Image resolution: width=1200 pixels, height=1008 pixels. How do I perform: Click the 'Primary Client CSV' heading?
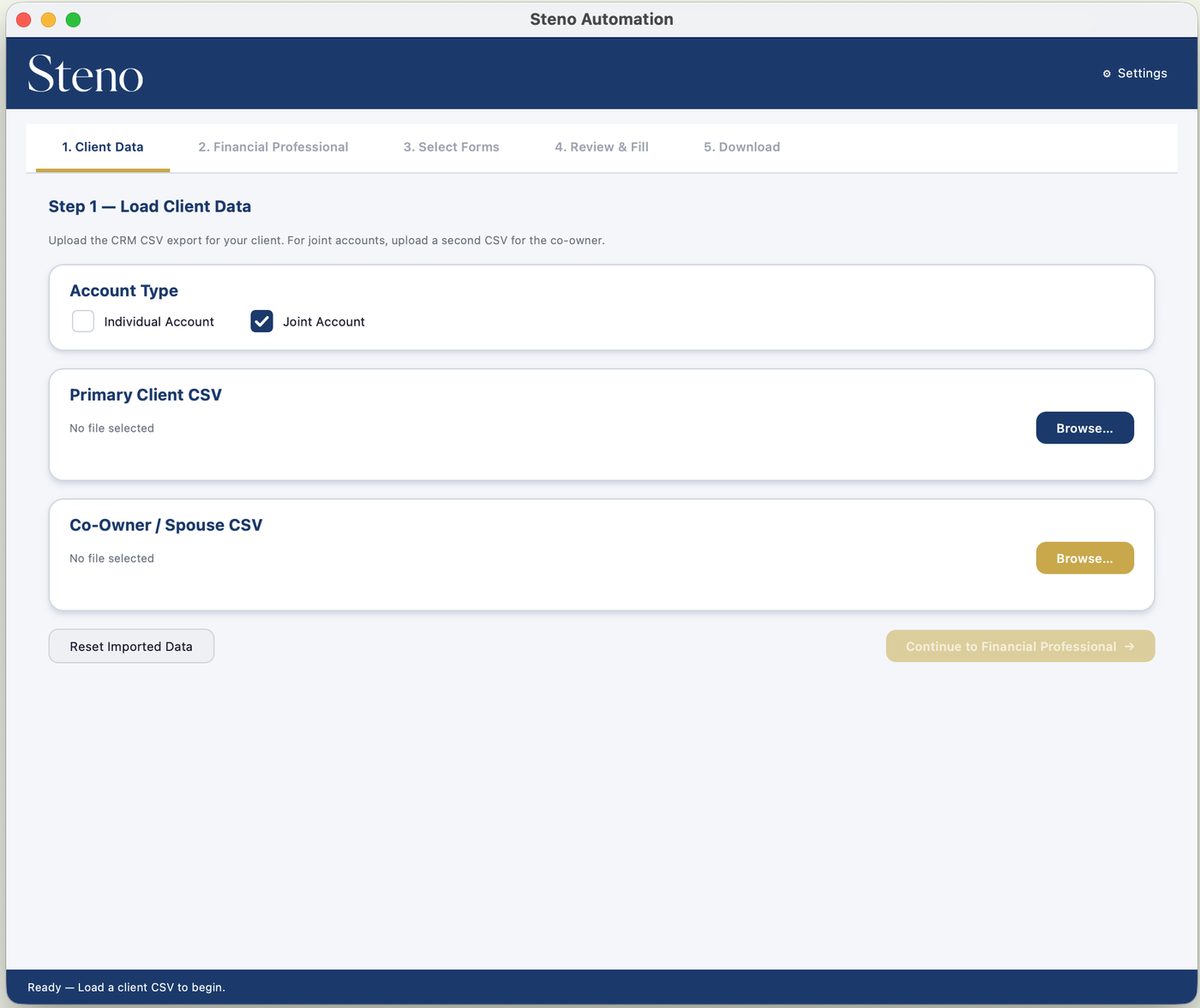pos(146,395)
